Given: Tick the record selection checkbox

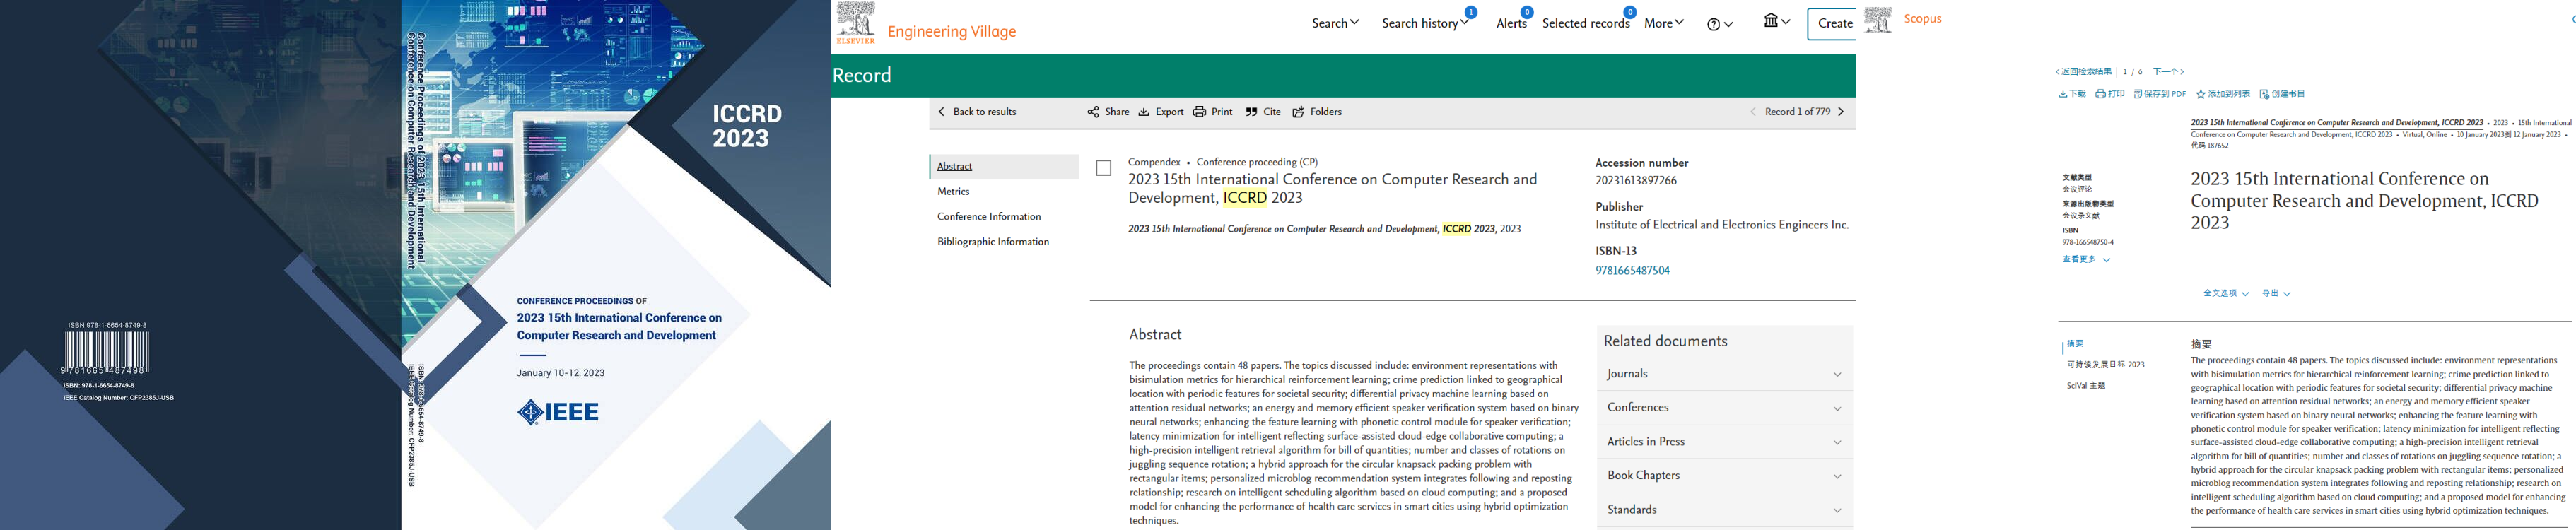Looking at the screenshot, I should pos(1104,168).
